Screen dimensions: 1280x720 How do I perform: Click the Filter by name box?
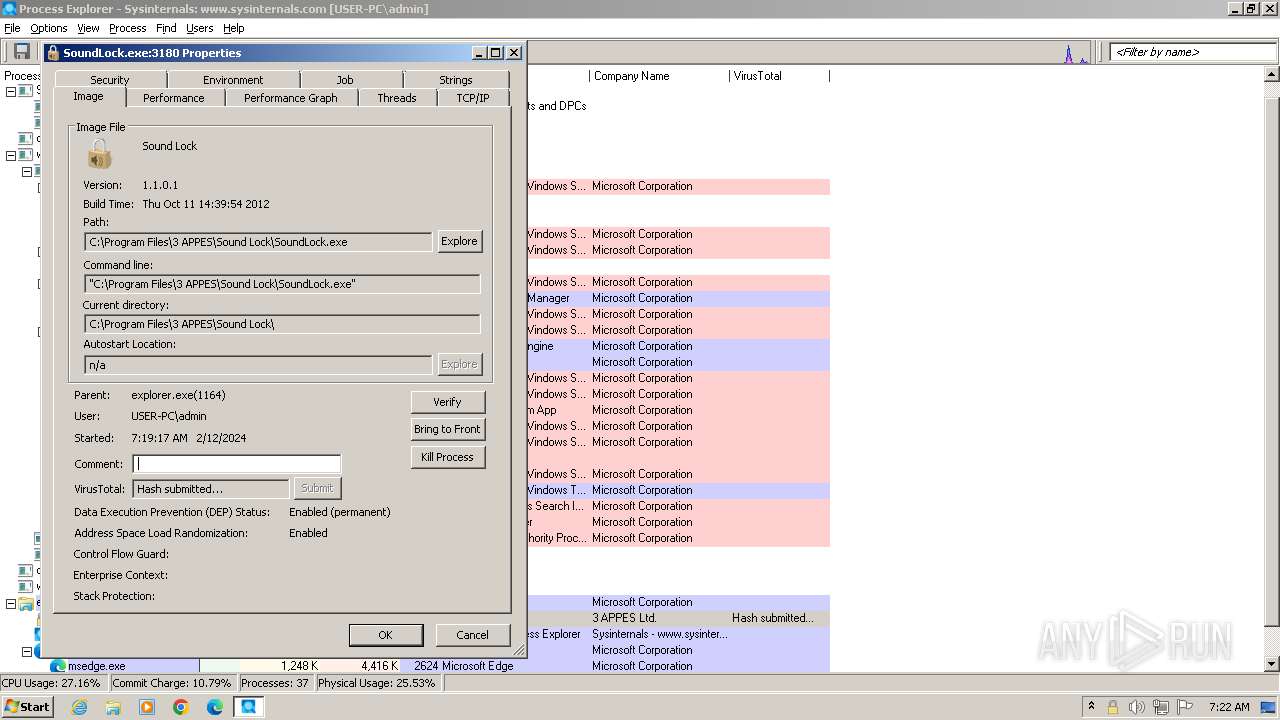point(1193,52)
